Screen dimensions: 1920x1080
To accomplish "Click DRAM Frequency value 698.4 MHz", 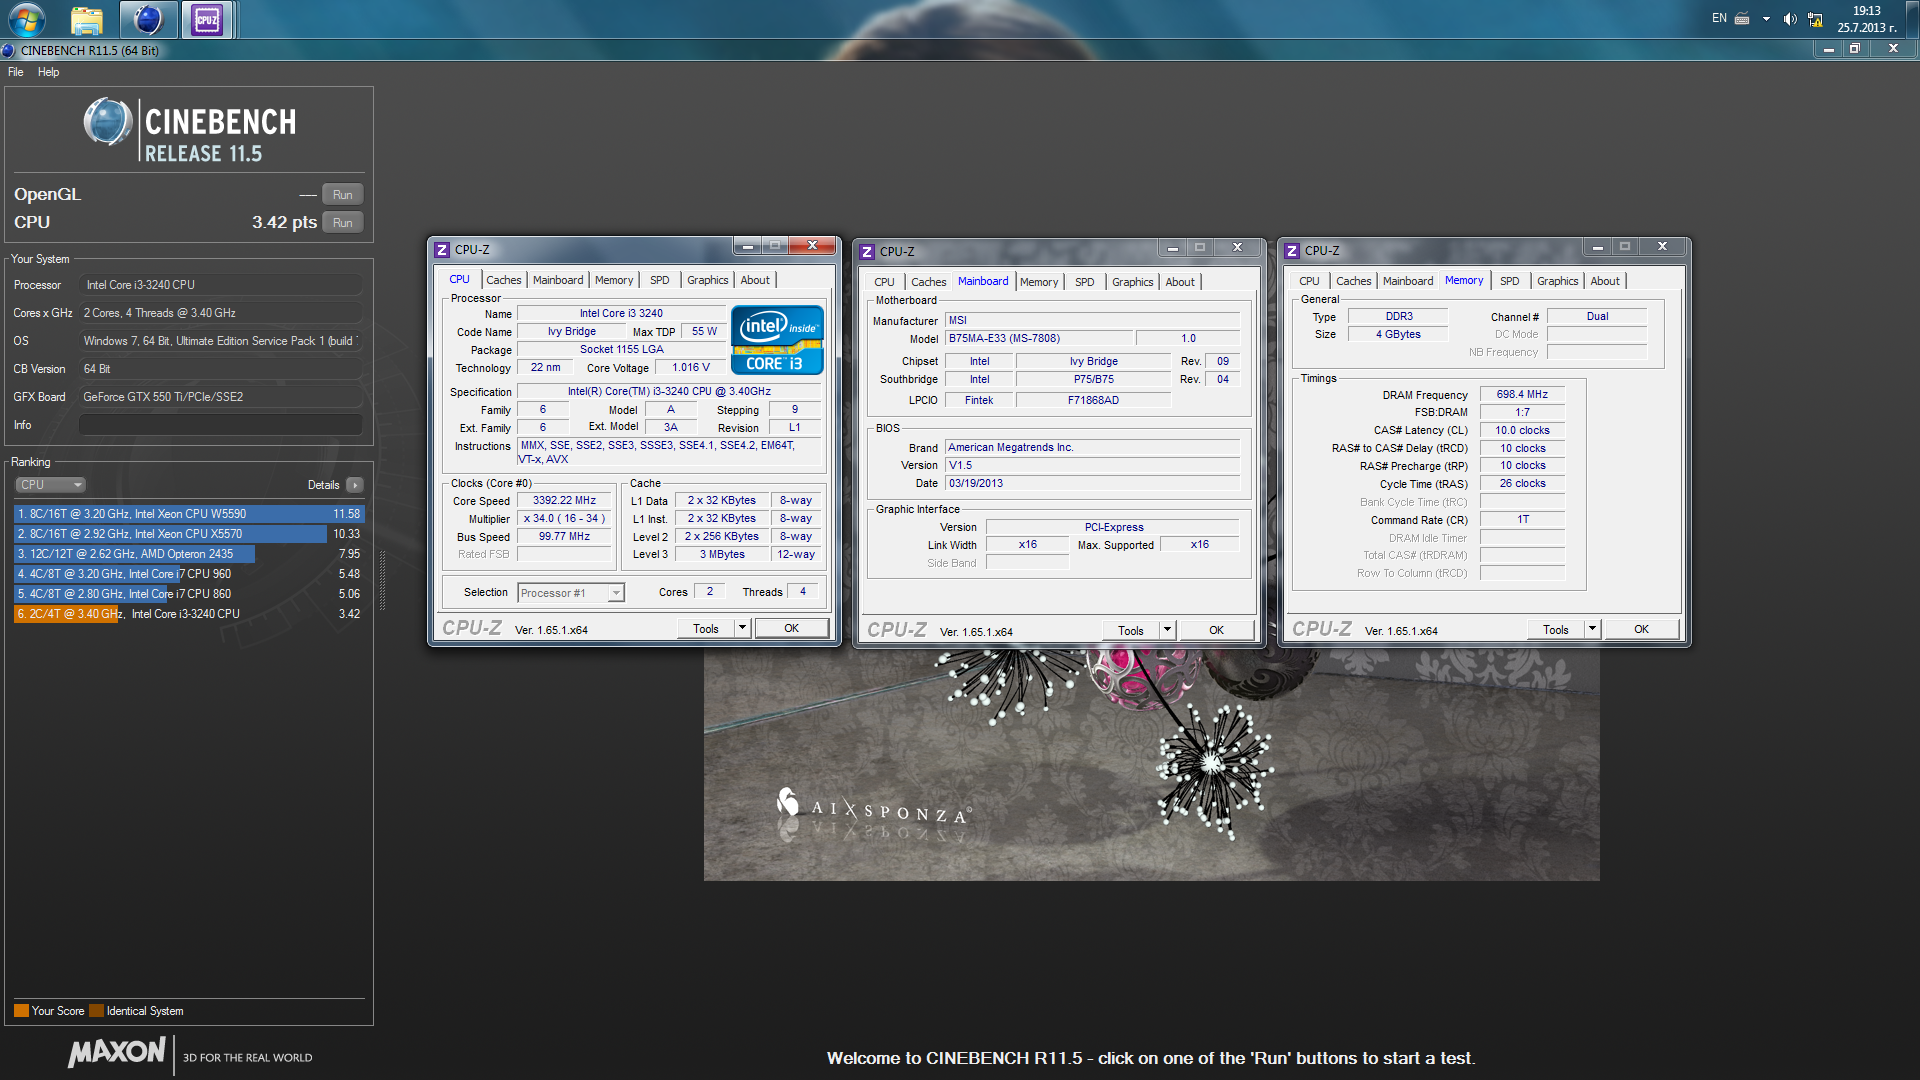I will 1522,395.
